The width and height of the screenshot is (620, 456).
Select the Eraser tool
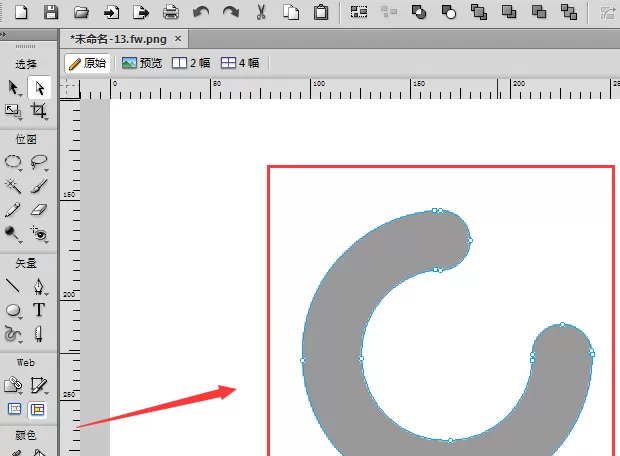[39, 210]
